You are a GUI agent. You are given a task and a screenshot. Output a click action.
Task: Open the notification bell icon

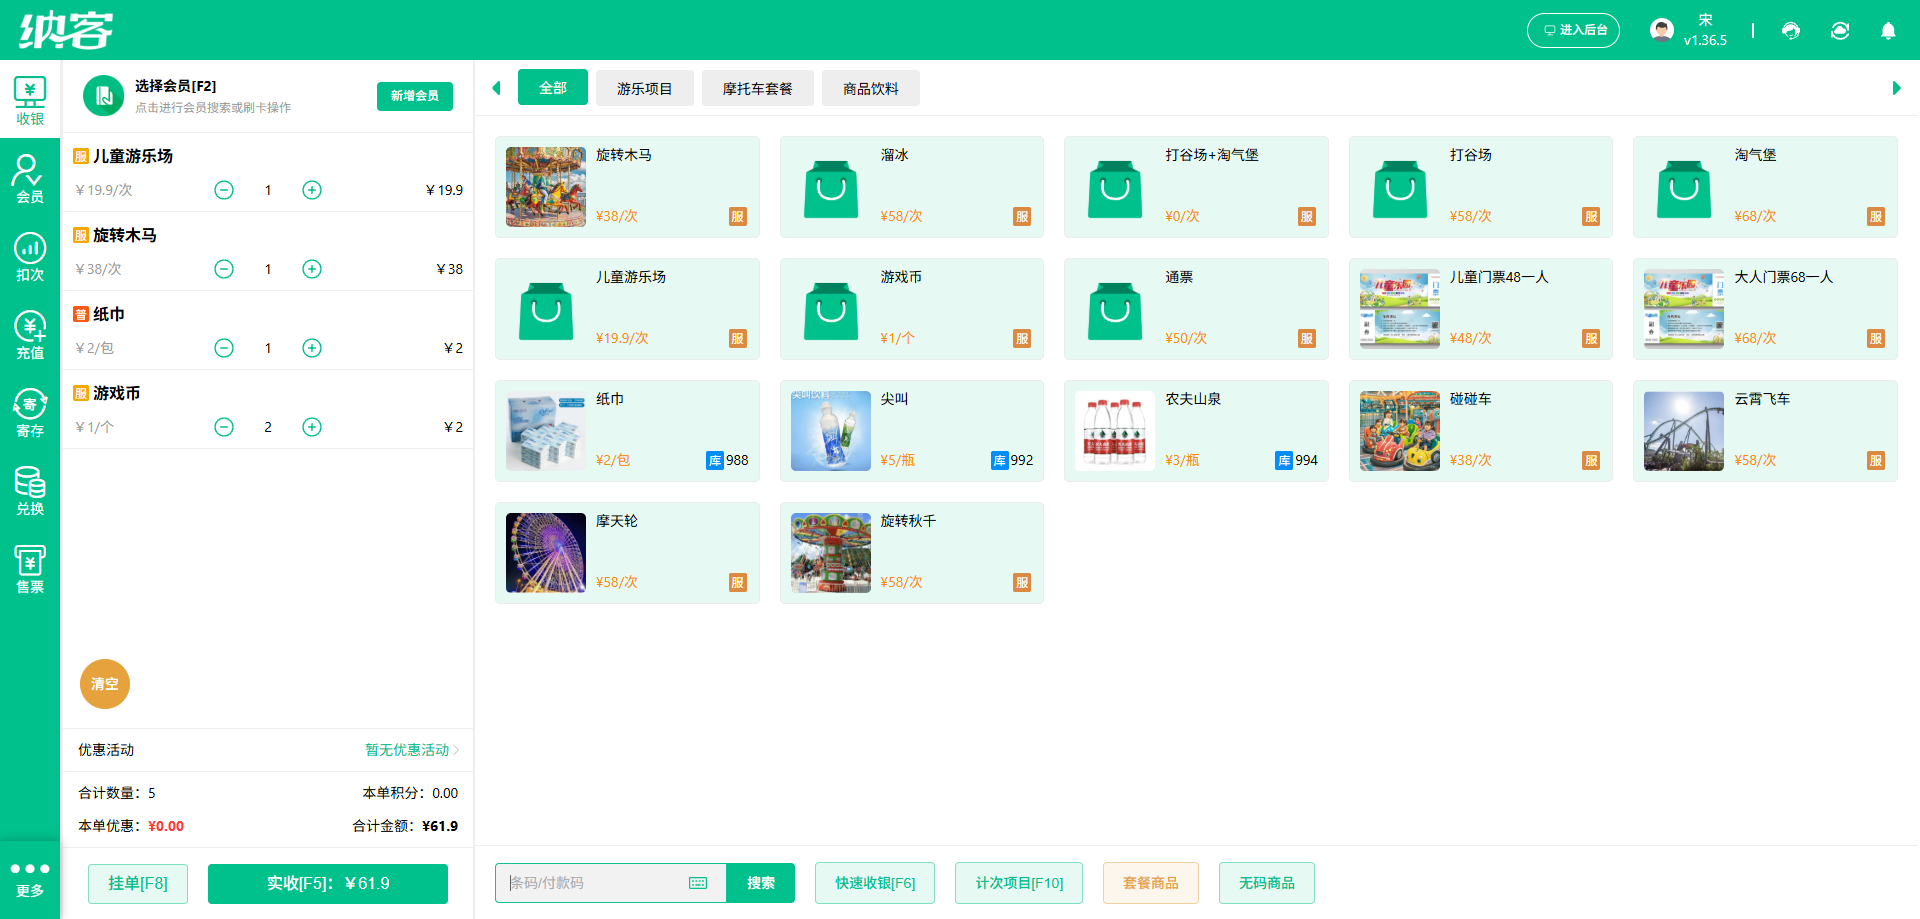pyautogui.click(x=1888, y=31)
